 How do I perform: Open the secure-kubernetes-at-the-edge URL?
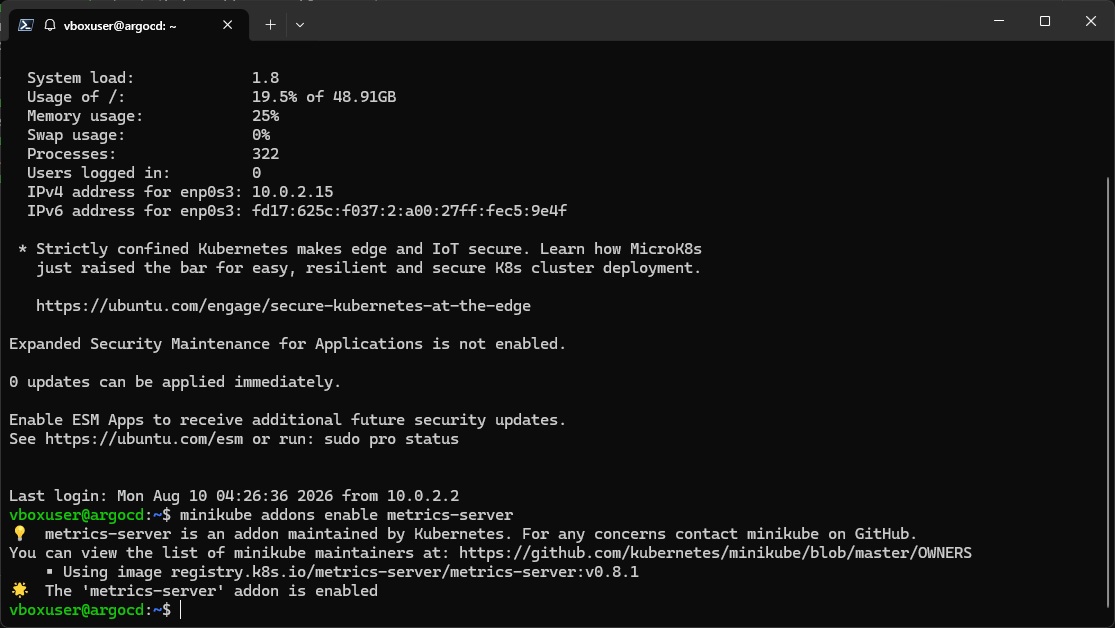283,306
